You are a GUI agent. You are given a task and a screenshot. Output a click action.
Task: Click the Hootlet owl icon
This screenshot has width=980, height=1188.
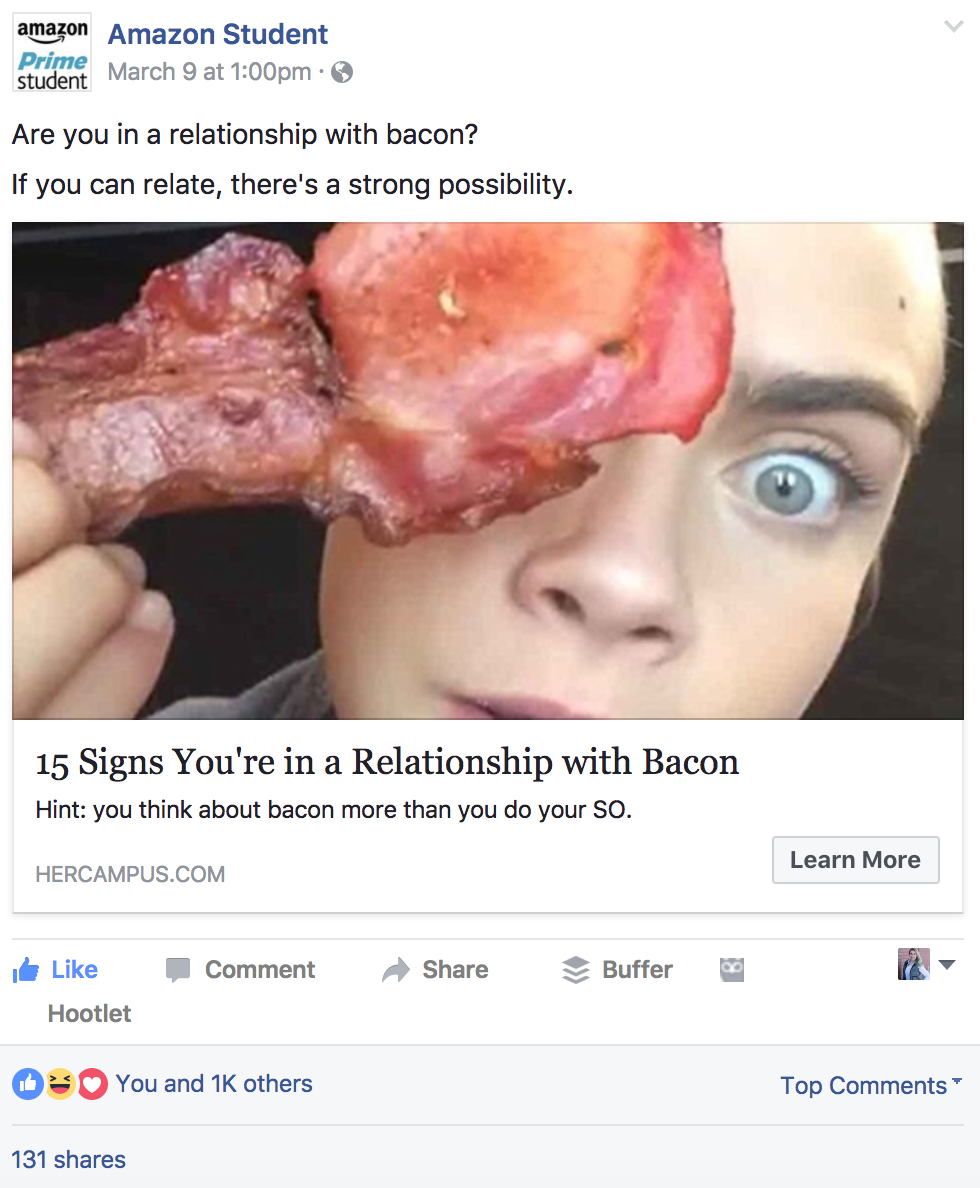point(731,970)
